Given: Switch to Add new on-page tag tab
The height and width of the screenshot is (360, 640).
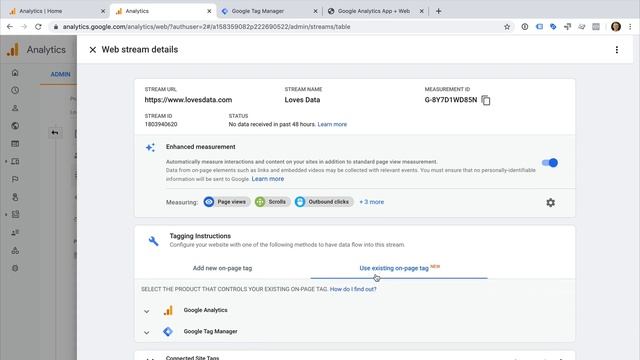Looking at the screenshot, I should [222, 268].
